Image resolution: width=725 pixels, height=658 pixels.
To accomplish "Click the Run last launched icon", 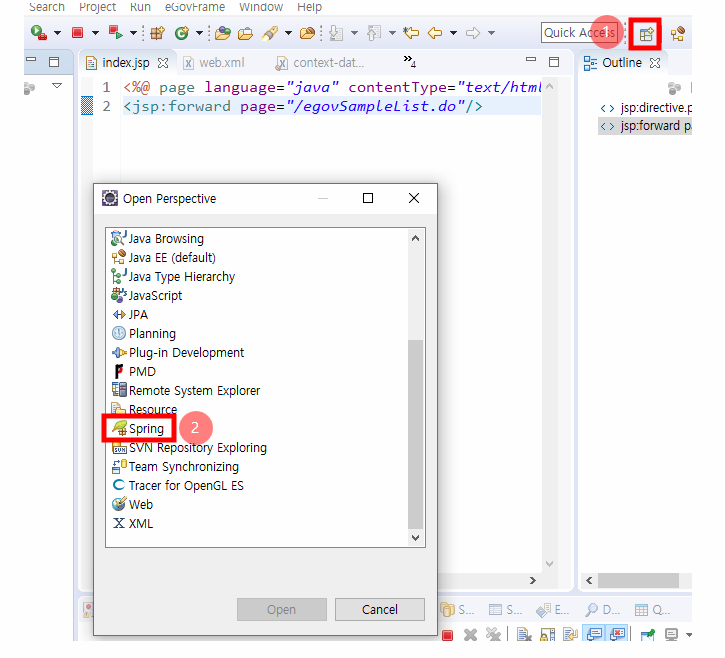I will tap(115, 32).
